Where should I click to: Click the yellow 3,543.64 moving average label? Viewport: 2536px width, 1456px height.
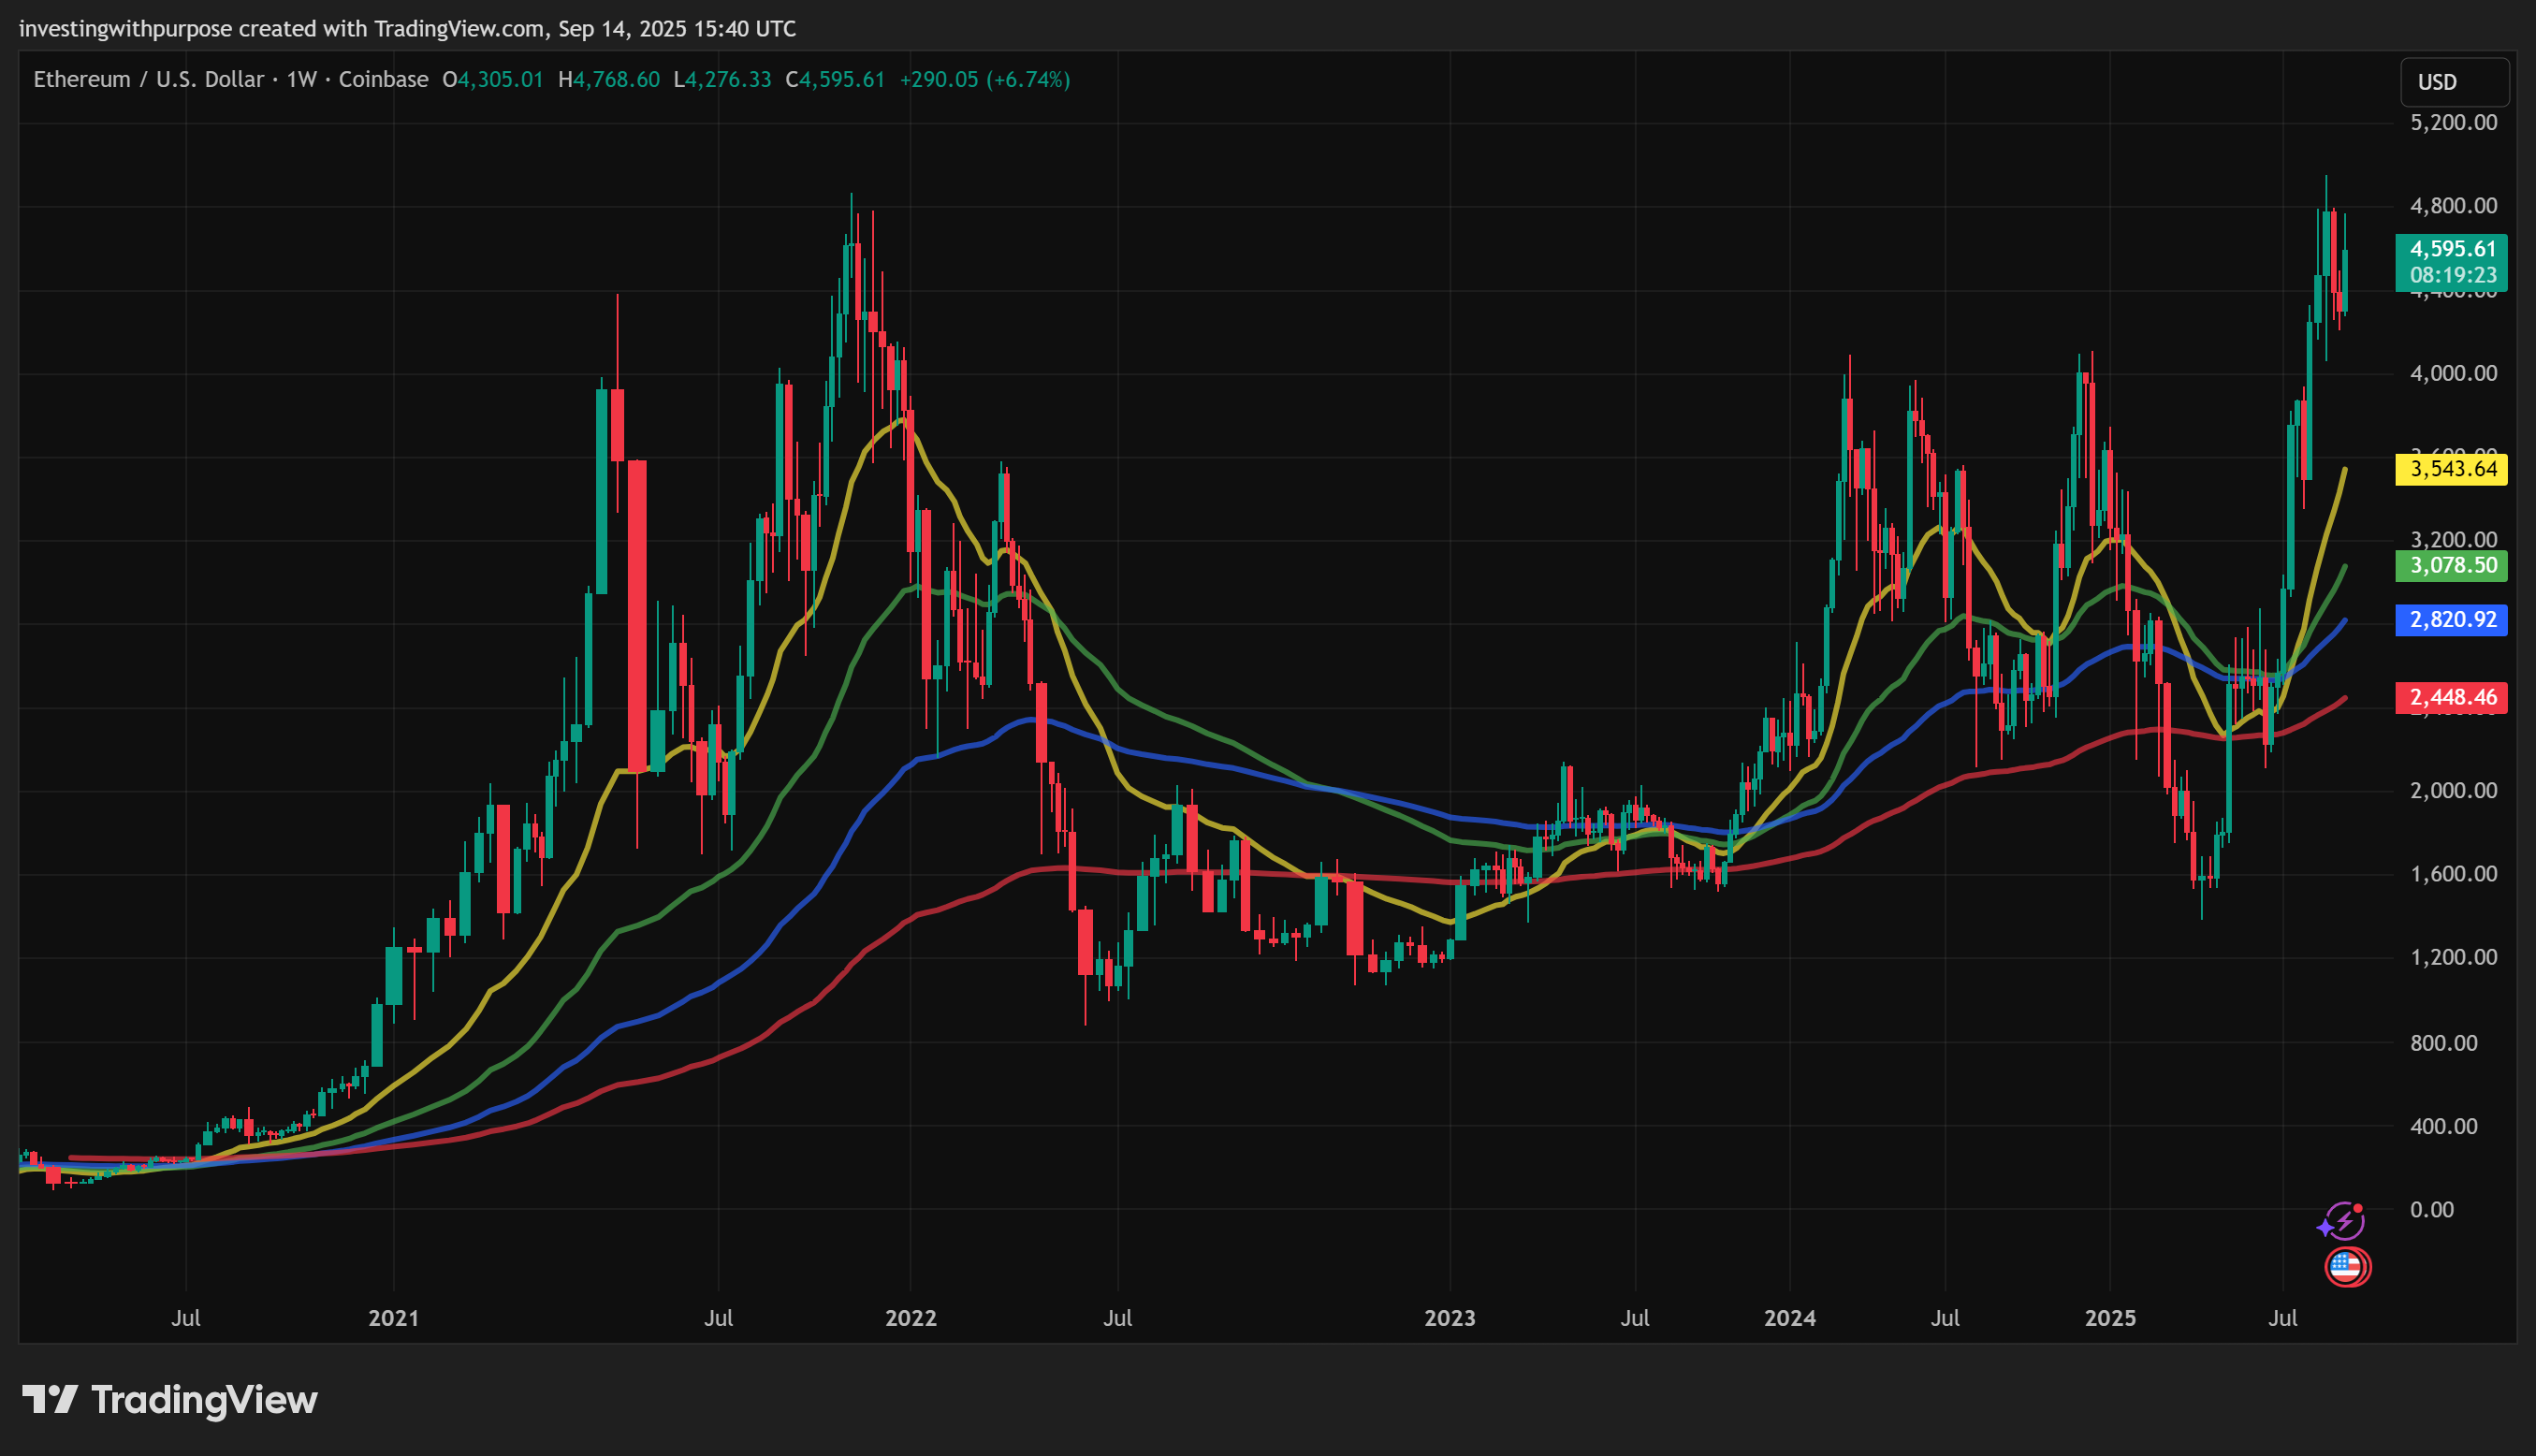pyautogui.click(x=2451, y=469)
